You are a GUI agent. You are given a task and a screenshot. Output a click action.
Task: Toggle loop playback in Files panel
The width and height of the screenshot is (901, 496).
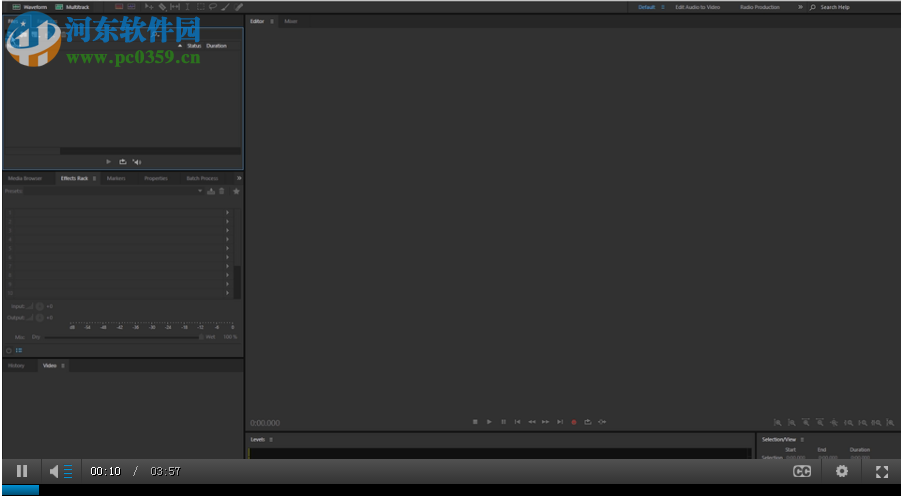[x=122, y=162]
